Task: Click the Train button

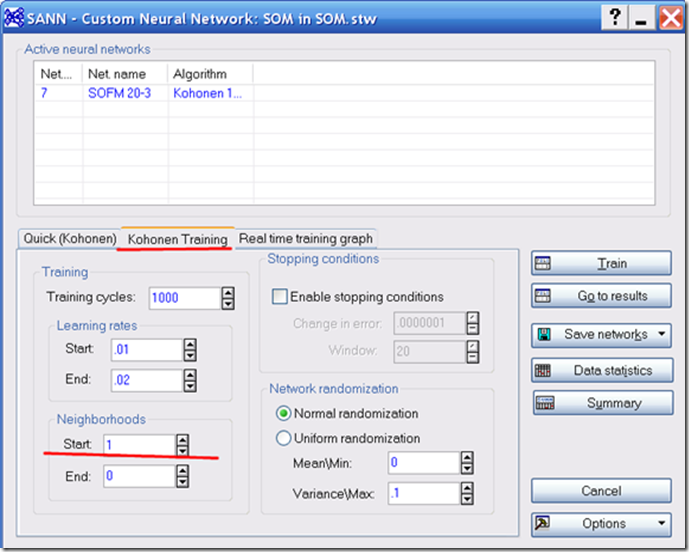Action: pos(601,263)
